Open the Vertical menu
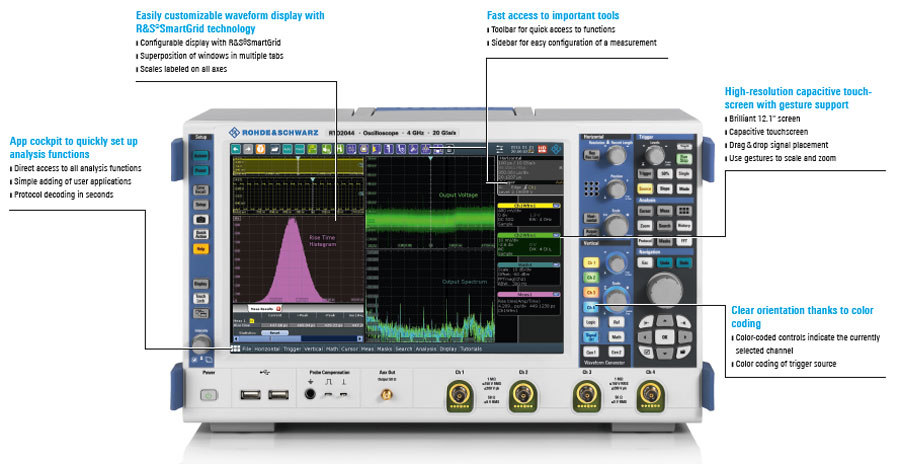The image size is (900, 464). click(x=313, y=349)
